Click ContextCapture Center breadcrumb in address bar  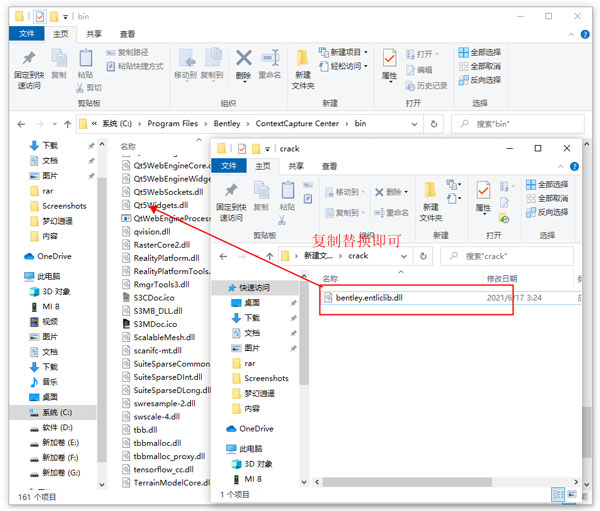(x=297, y=124)
